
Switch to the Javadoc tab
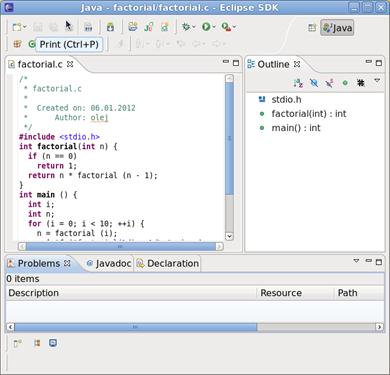(x=109, y=263)
